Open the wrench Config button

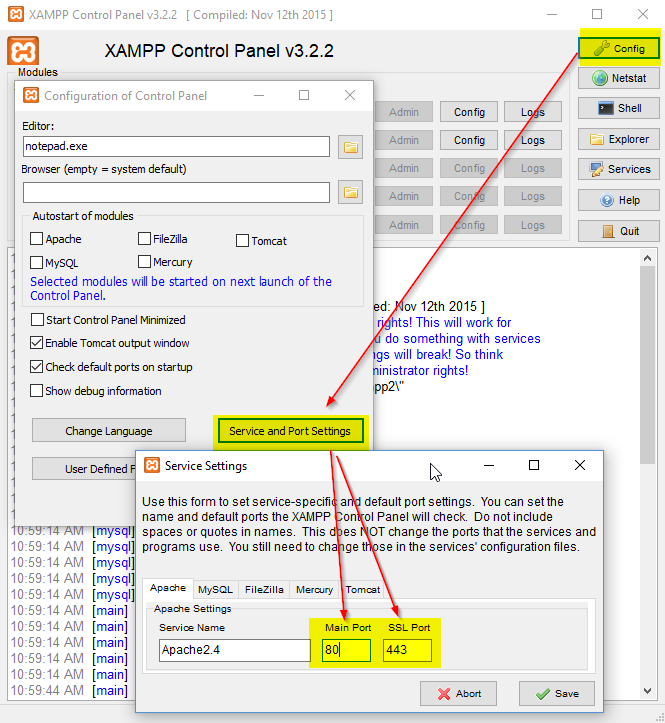tap(619, 47)
